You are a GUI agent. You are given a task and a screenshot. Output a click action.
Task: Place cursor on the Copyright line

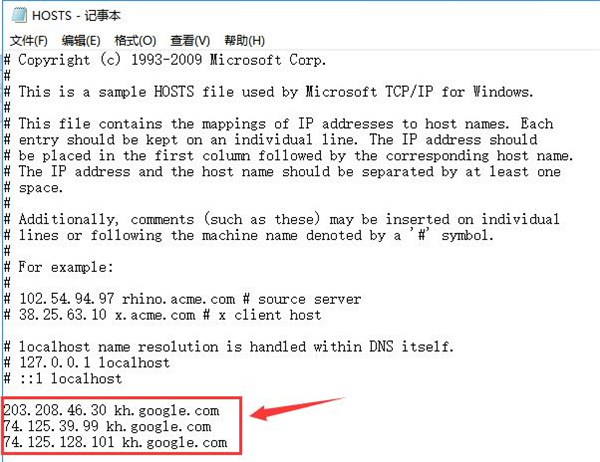pos(165,60)
